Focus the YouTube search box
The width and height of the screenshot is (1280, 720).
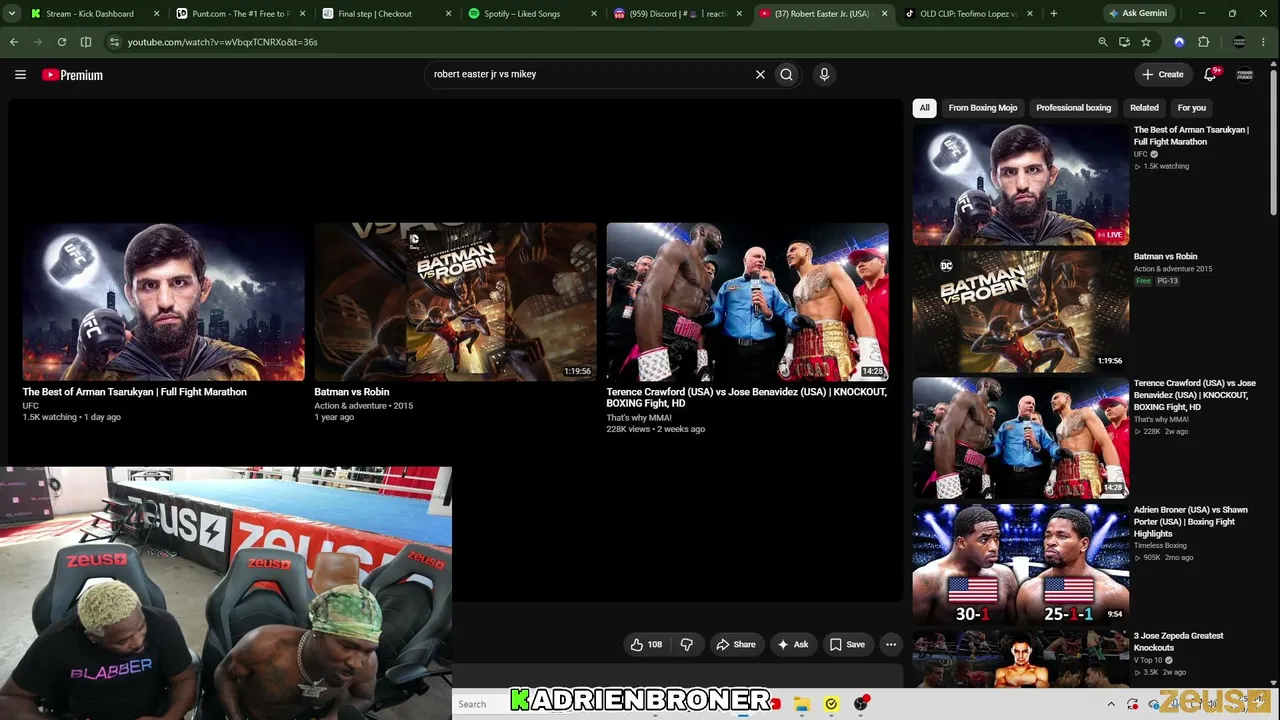pos(590,74)
